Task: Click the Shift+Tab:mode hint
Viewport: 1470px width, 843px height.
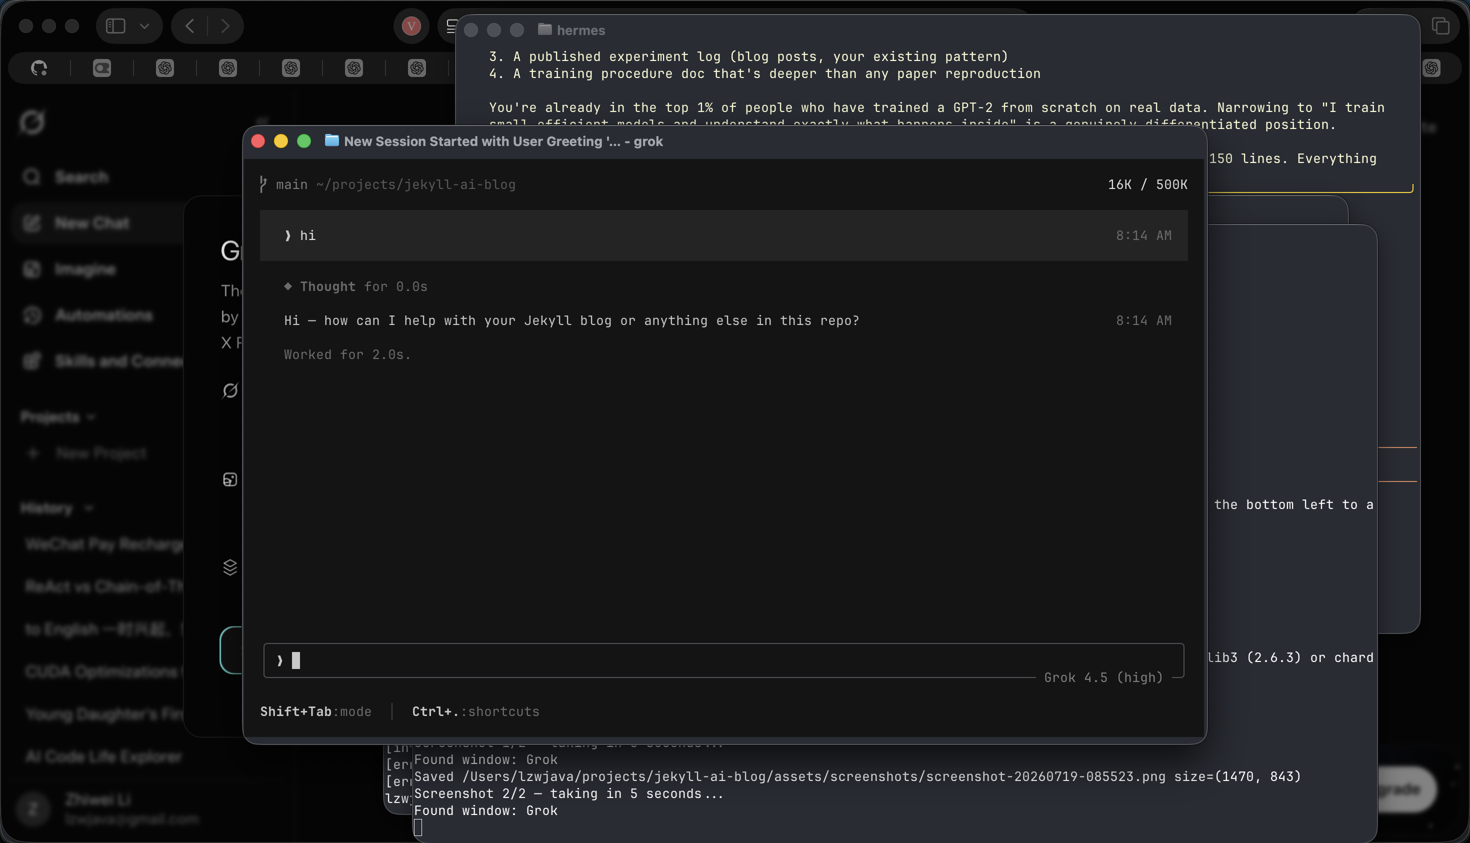Action: pyautogui.click(x=316, y=712)
